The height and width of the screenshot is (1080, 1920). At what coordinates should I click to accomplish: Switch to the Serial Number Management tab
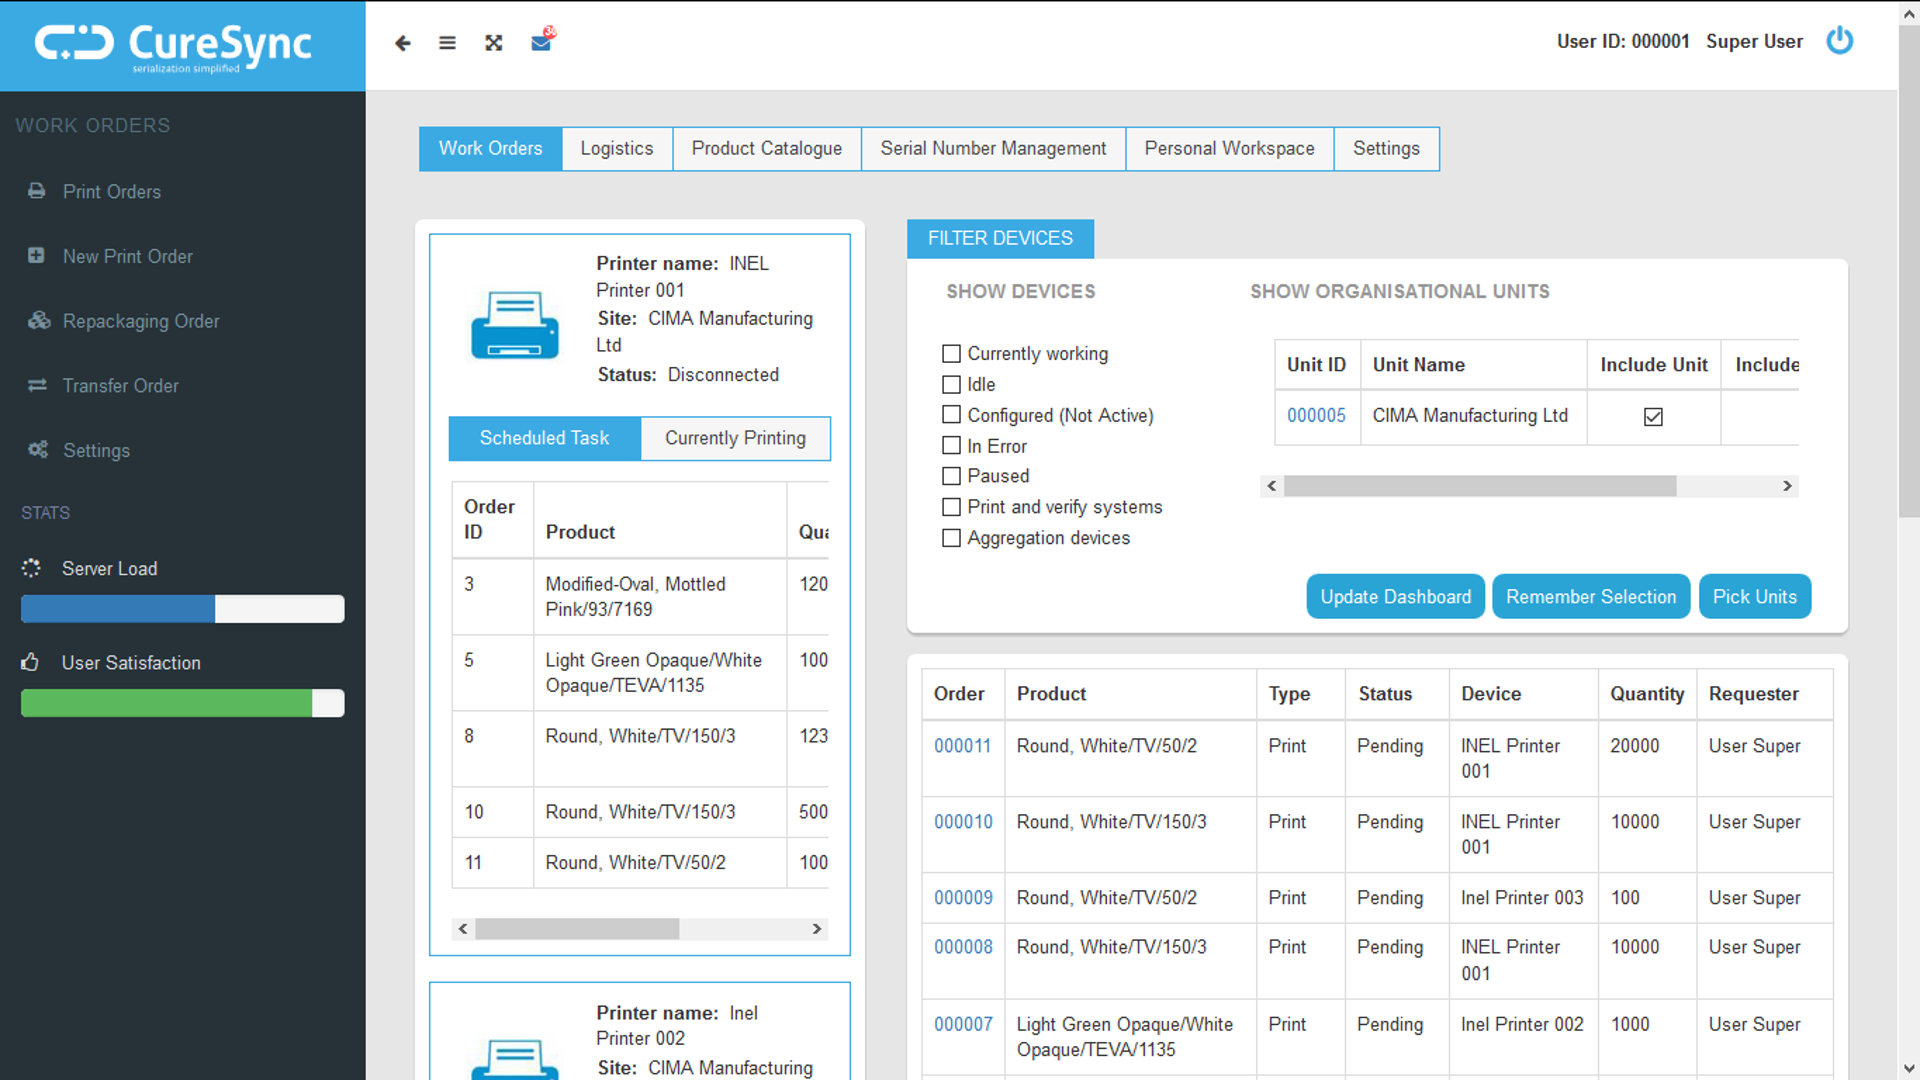click(x=992, y=149)
